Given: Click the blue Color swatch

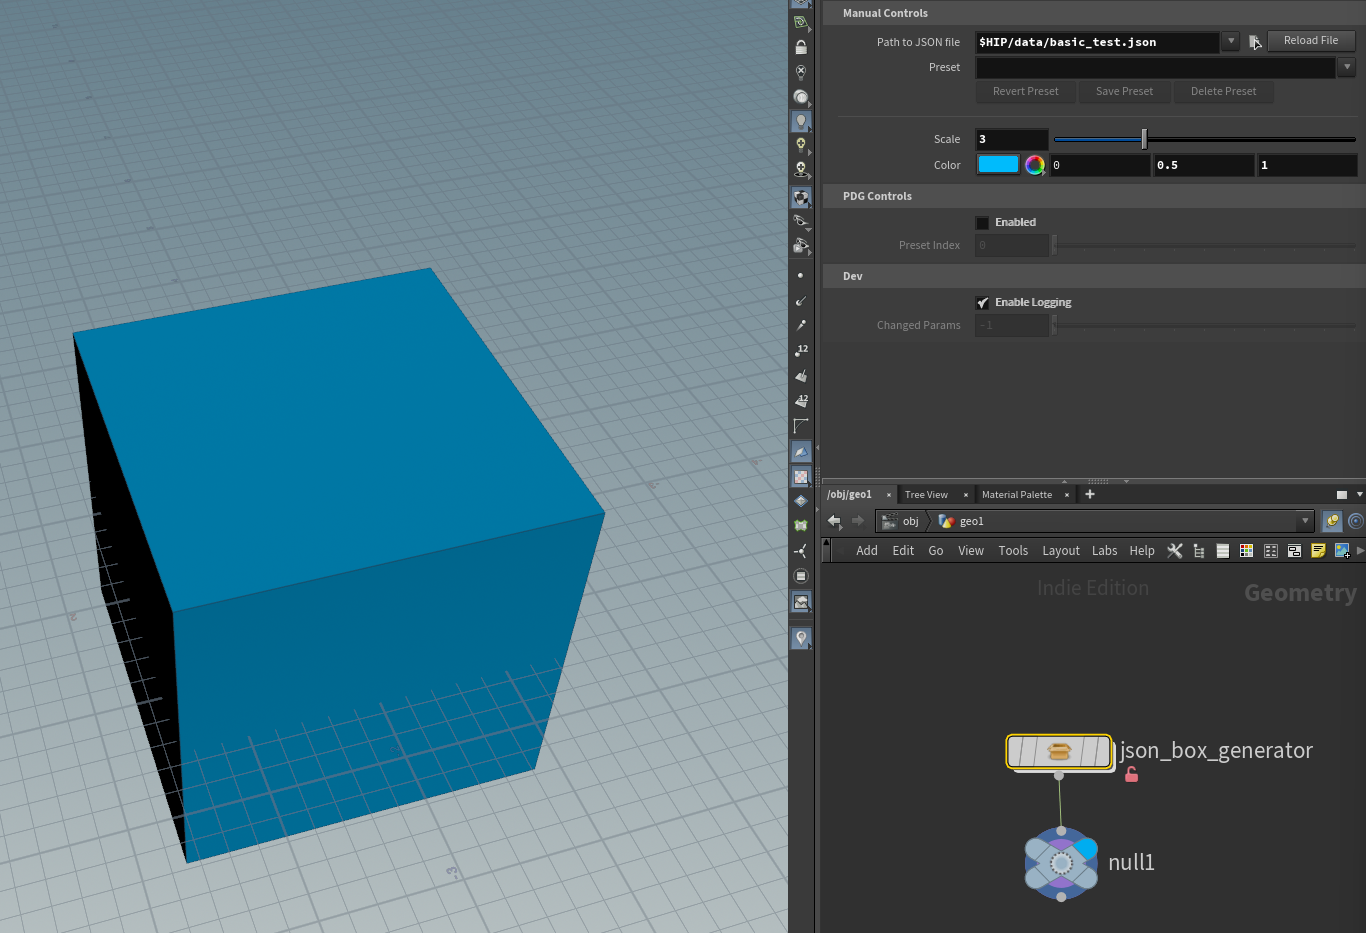Looking at the screenshot, I should pyautogui.click(x=997, y=165).
